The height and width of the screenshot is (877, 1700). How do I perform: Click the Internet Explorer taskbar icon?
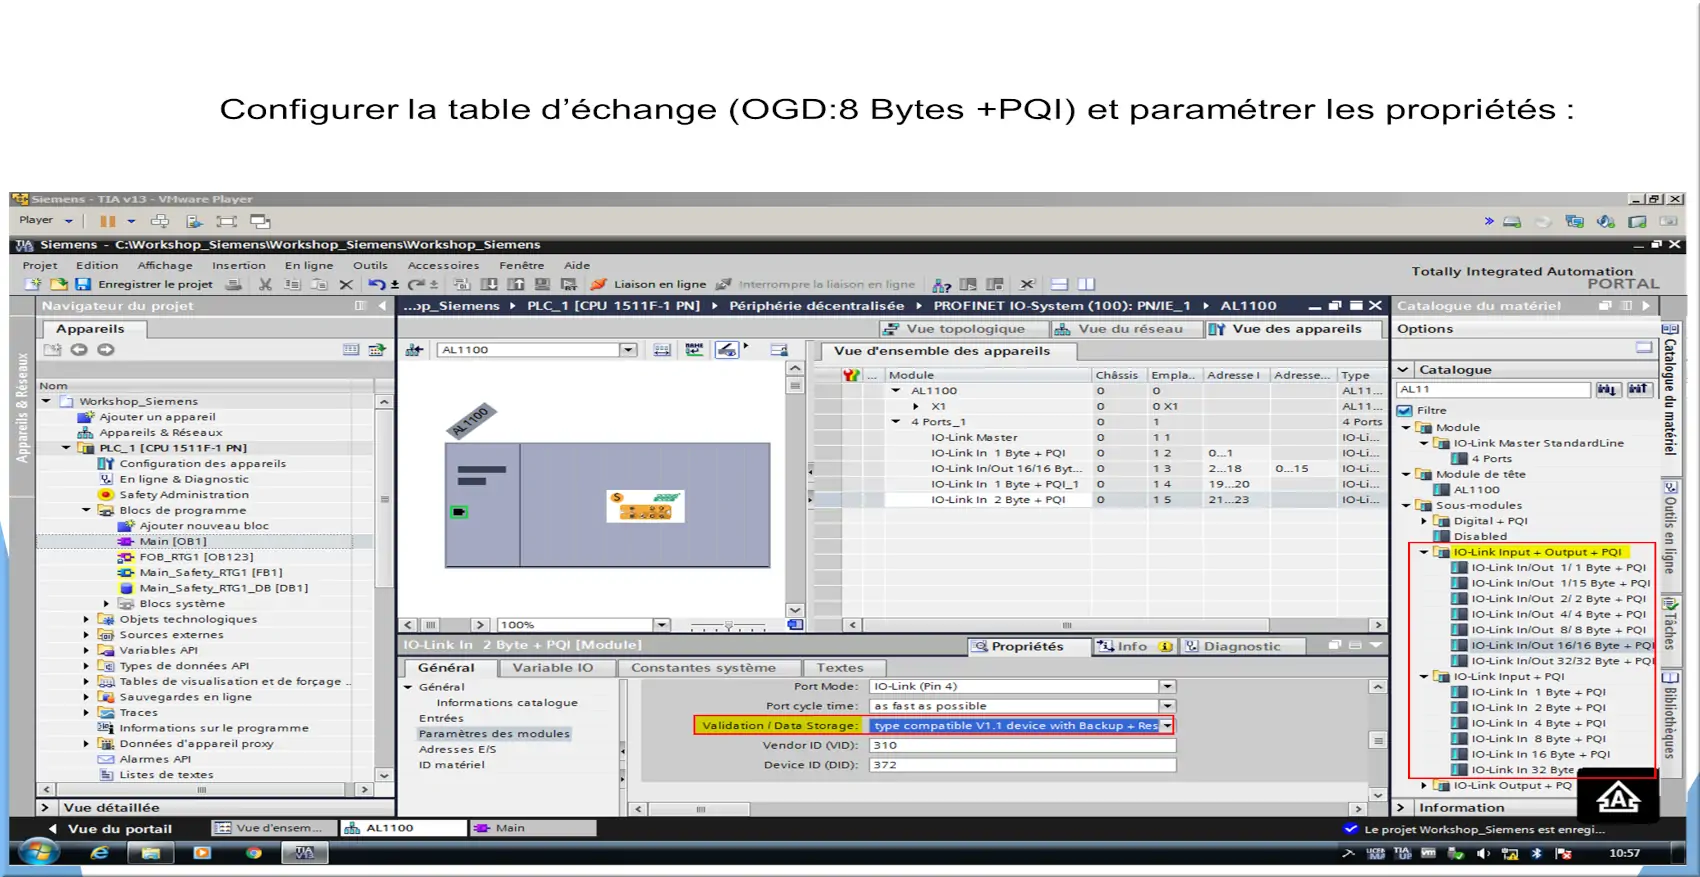pyautogui.click(x=100, y=853)
